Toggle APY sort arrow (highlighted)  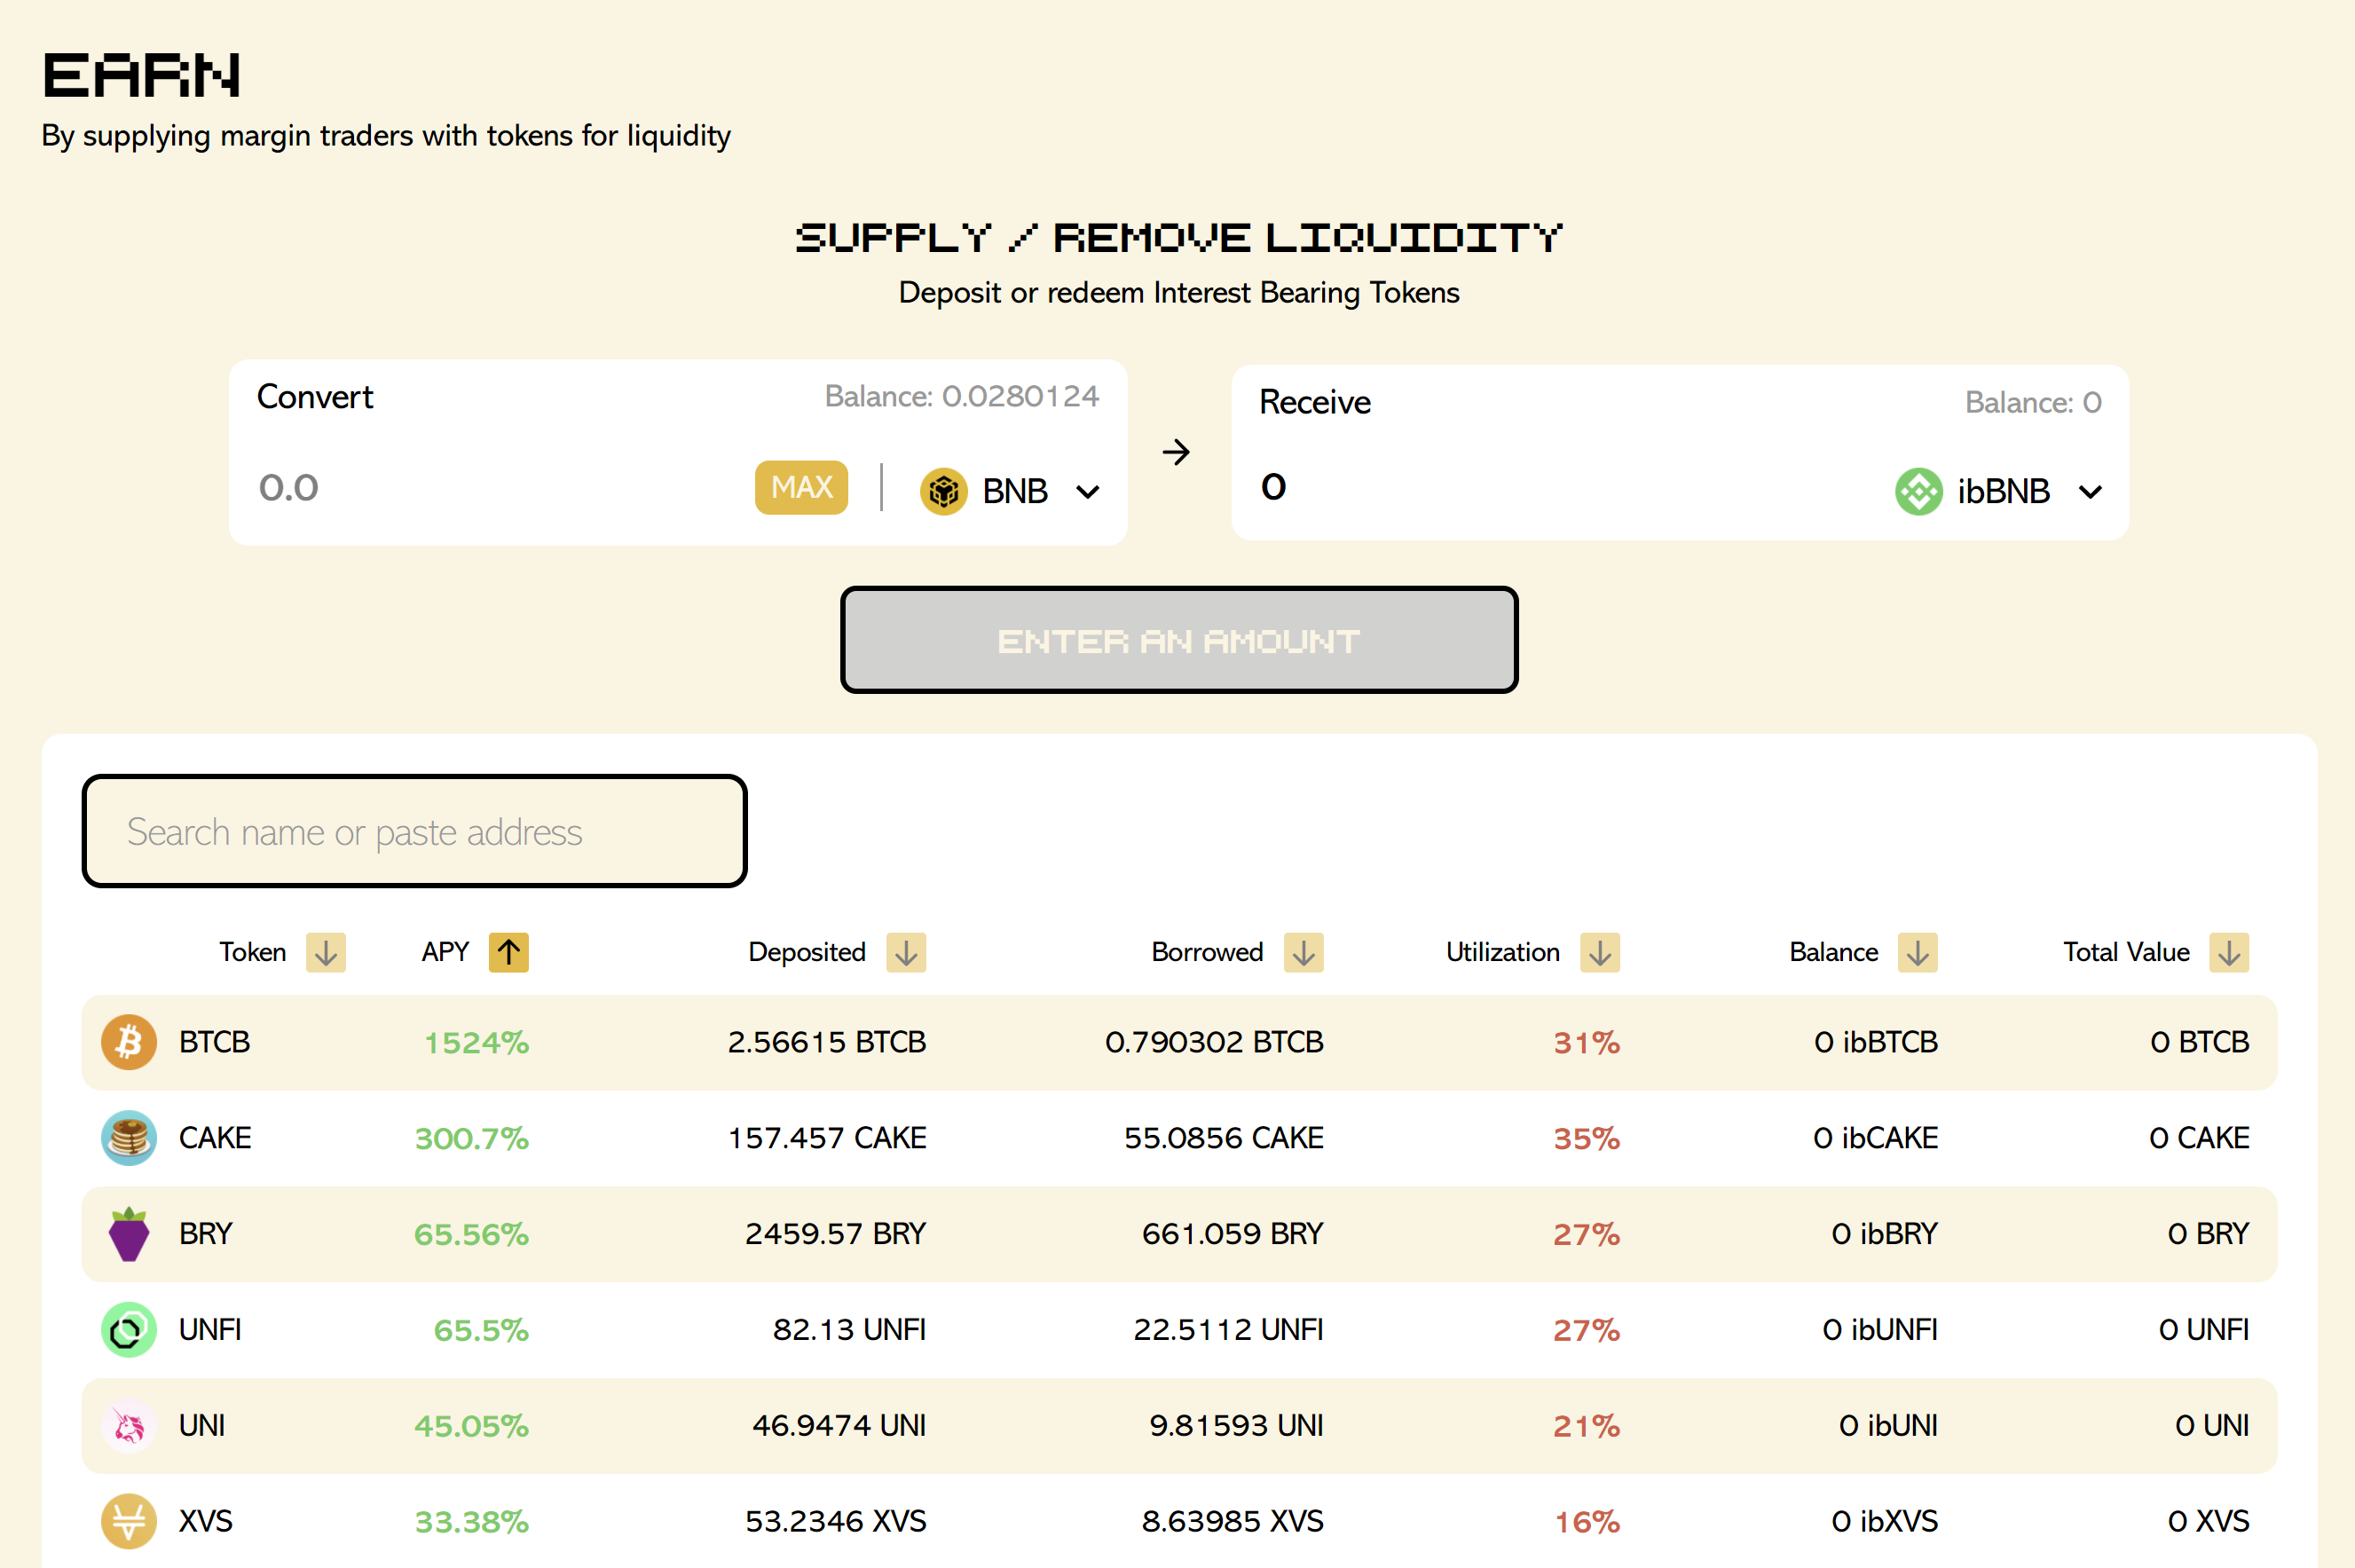(509, 952)
